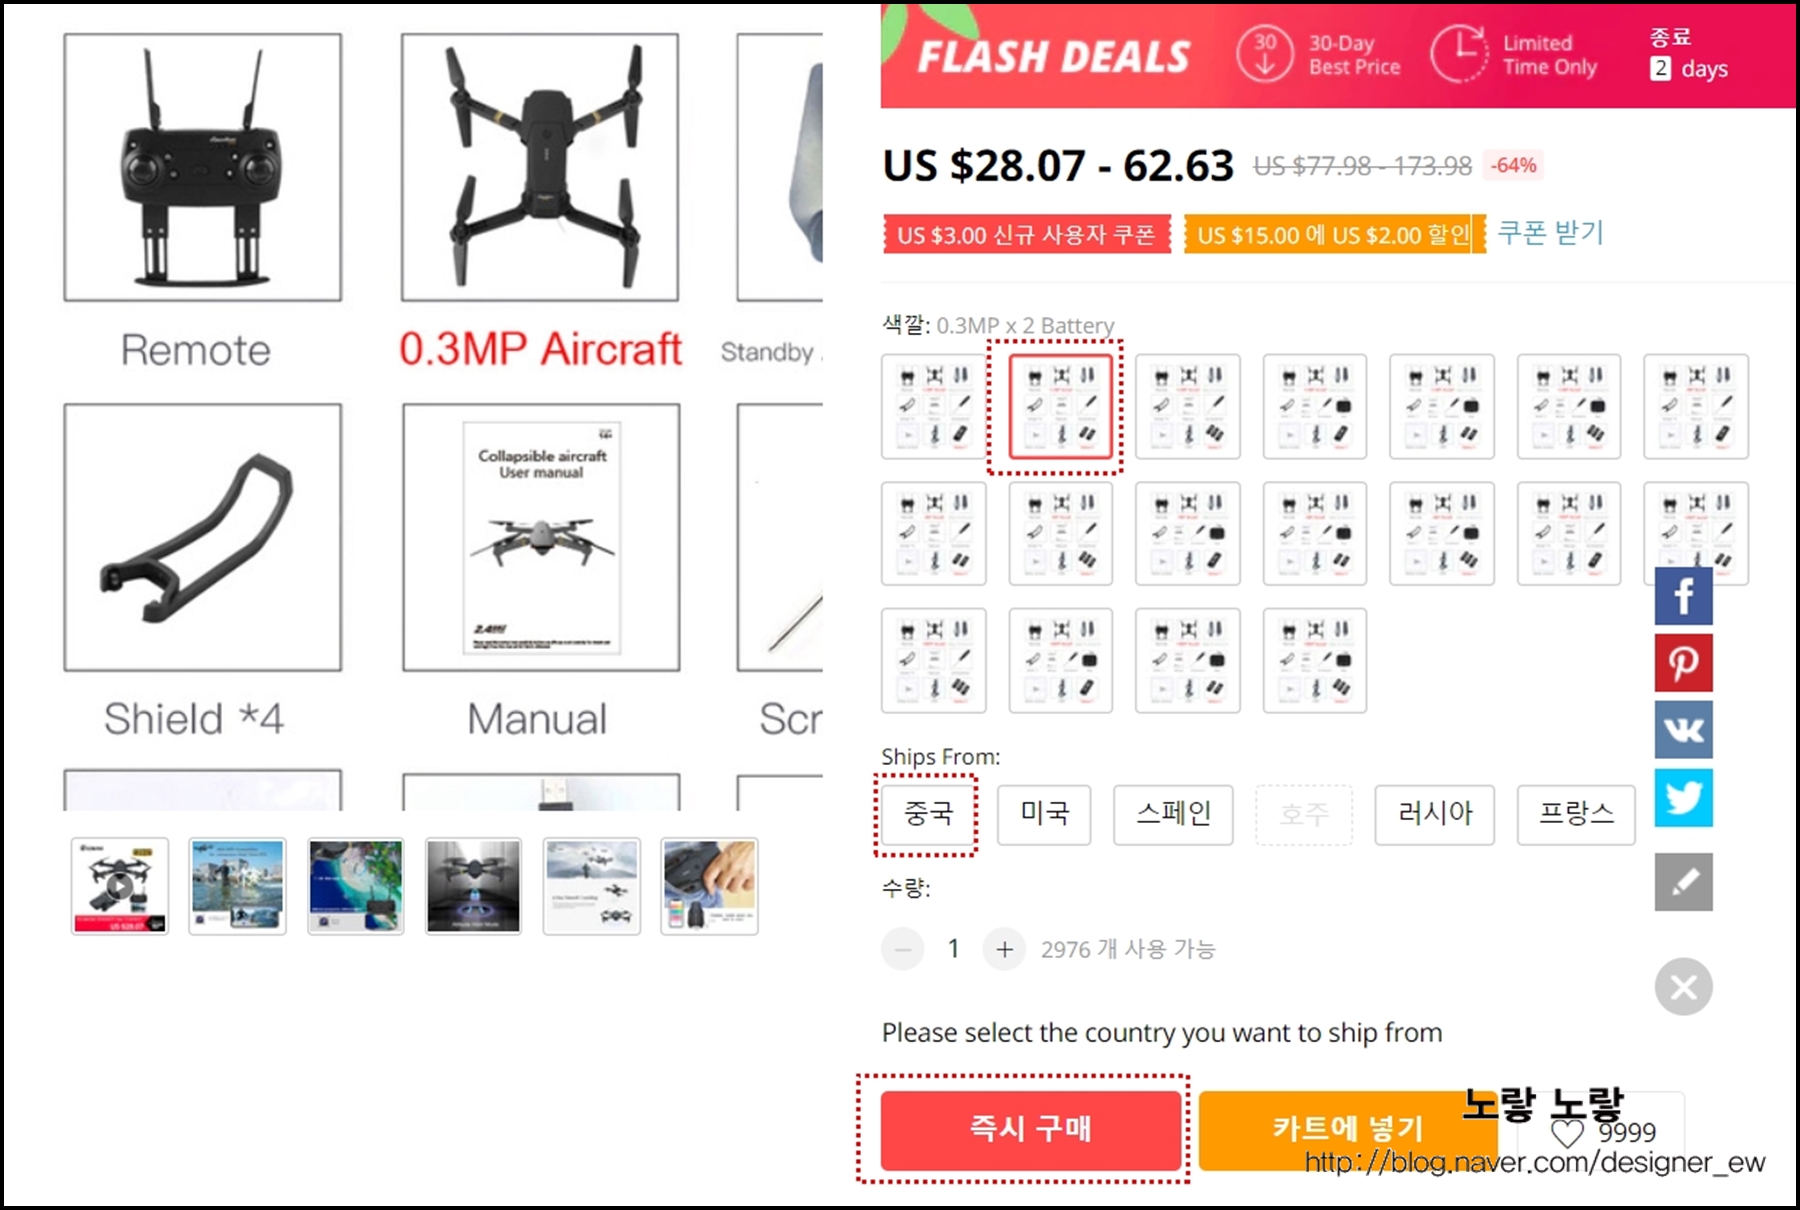
Task: Select 중국 as ship-from country
Action: point(927,814)
